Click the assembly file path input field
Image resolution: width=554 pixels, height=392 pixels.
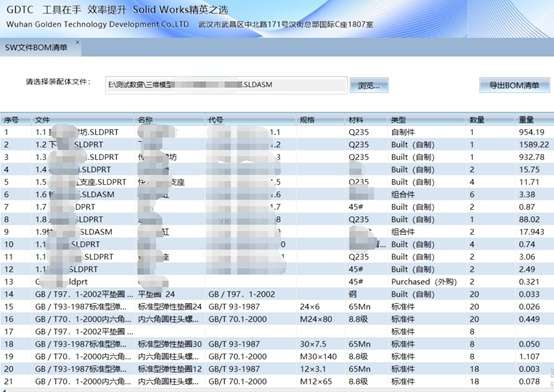226,85
